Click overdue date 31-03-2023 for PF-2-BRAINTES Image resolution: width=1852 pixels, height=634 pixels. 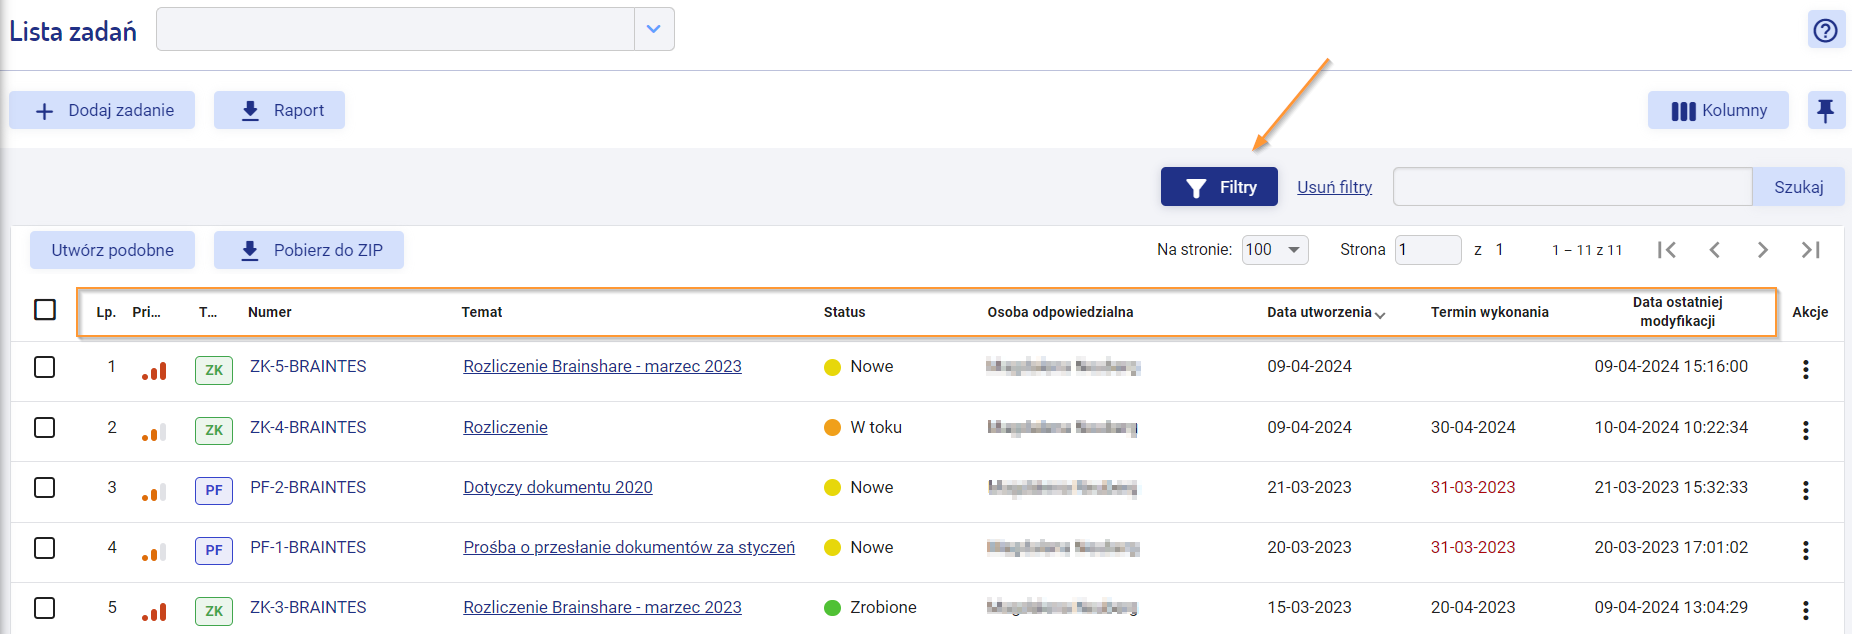(1472, 487)
